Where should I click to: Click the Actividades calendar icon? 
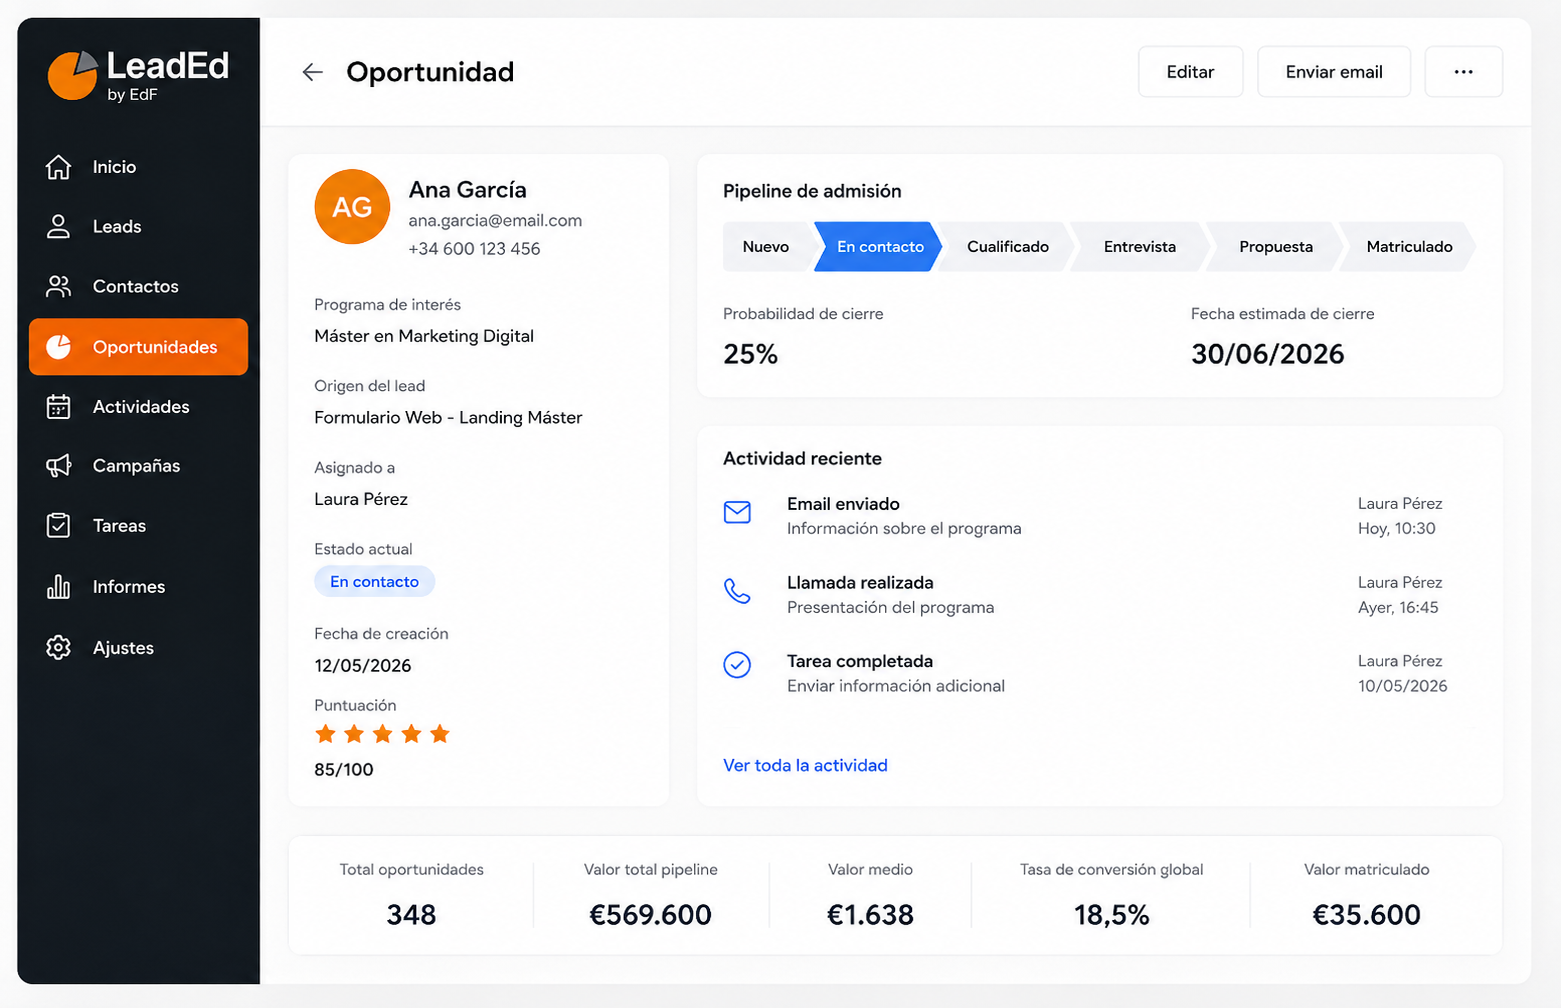tap(59, 407)
